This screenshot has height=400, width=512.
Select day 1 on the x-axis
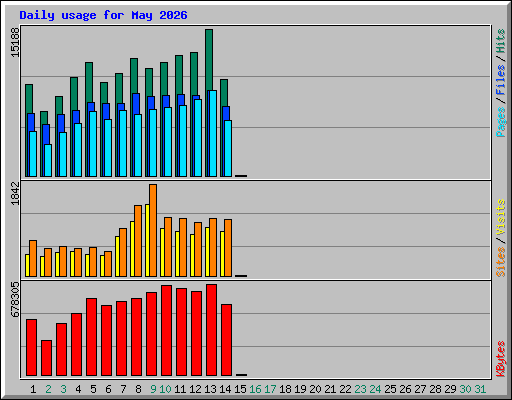[33, 389]
